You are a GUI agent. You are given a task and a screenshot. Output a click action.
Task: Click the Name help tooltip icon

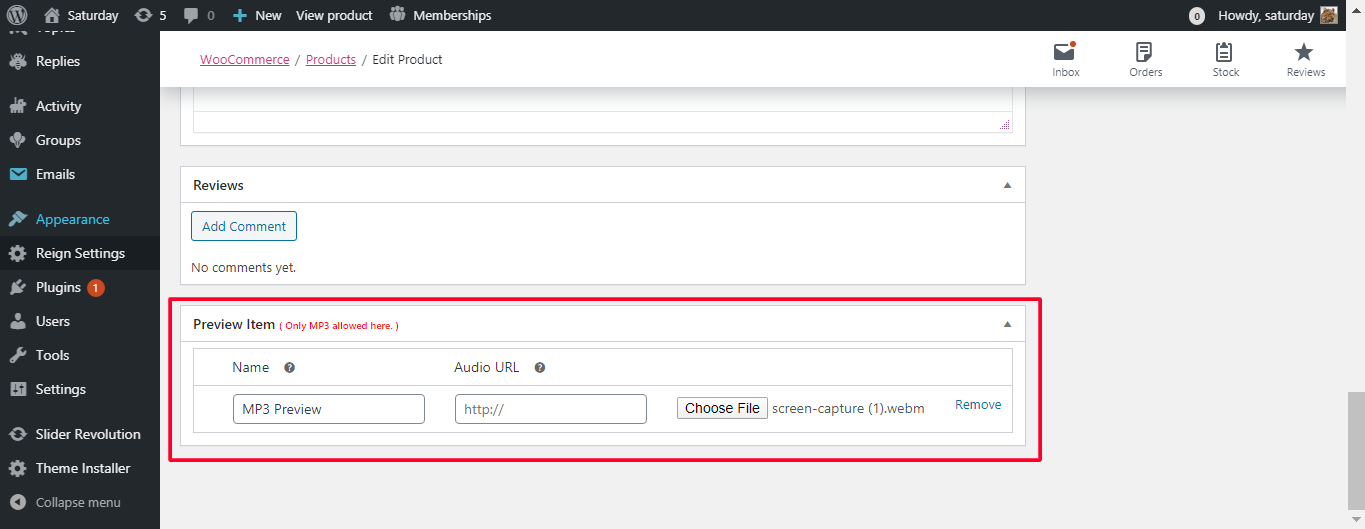click(x=289, y=367)
